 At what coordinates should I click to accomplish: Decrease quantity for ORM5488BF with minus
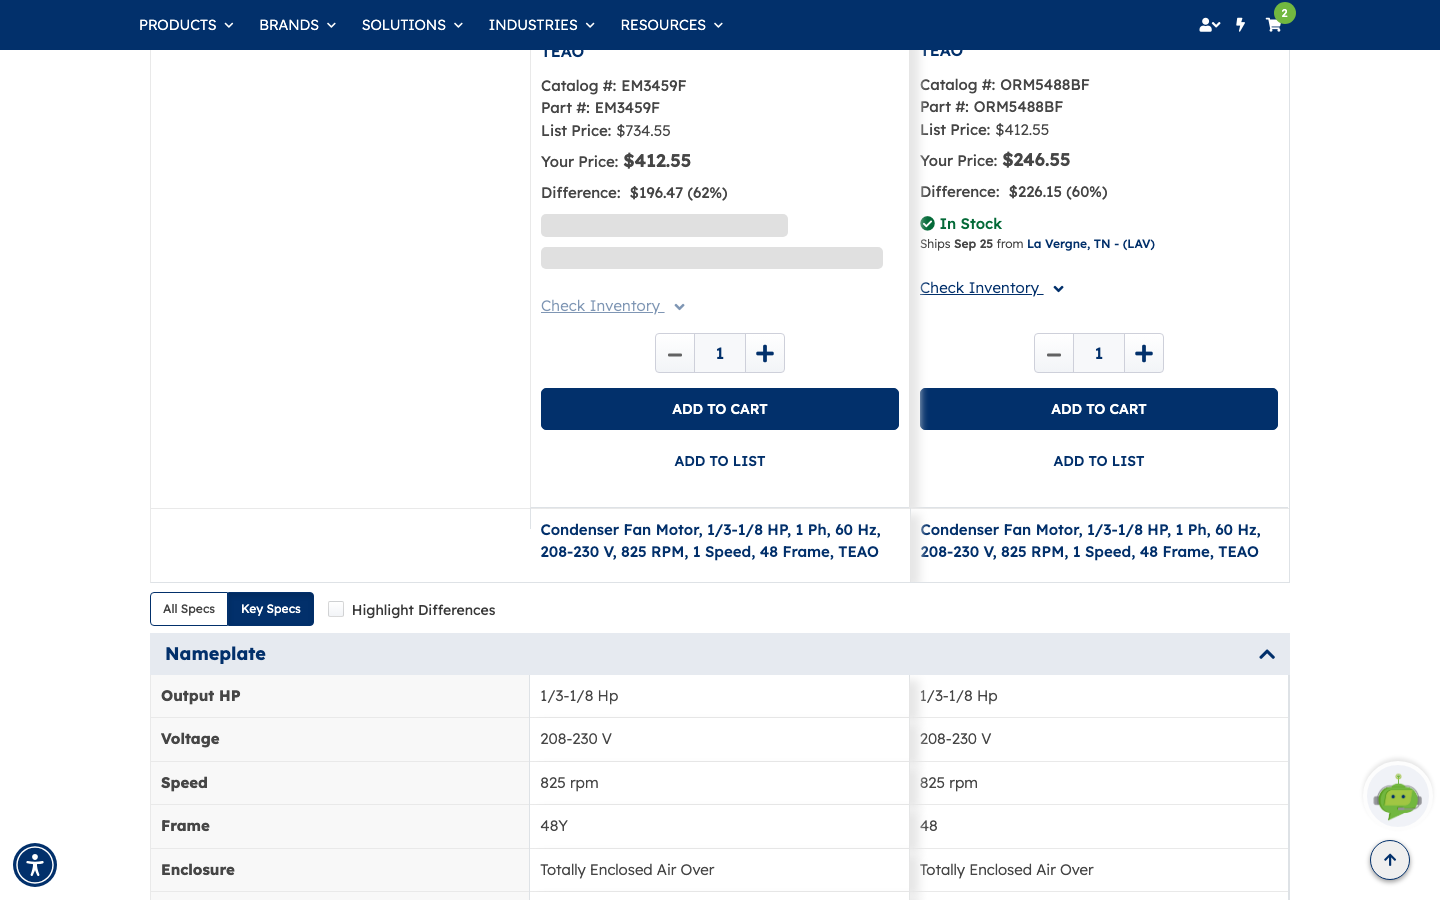[1054, 353]
